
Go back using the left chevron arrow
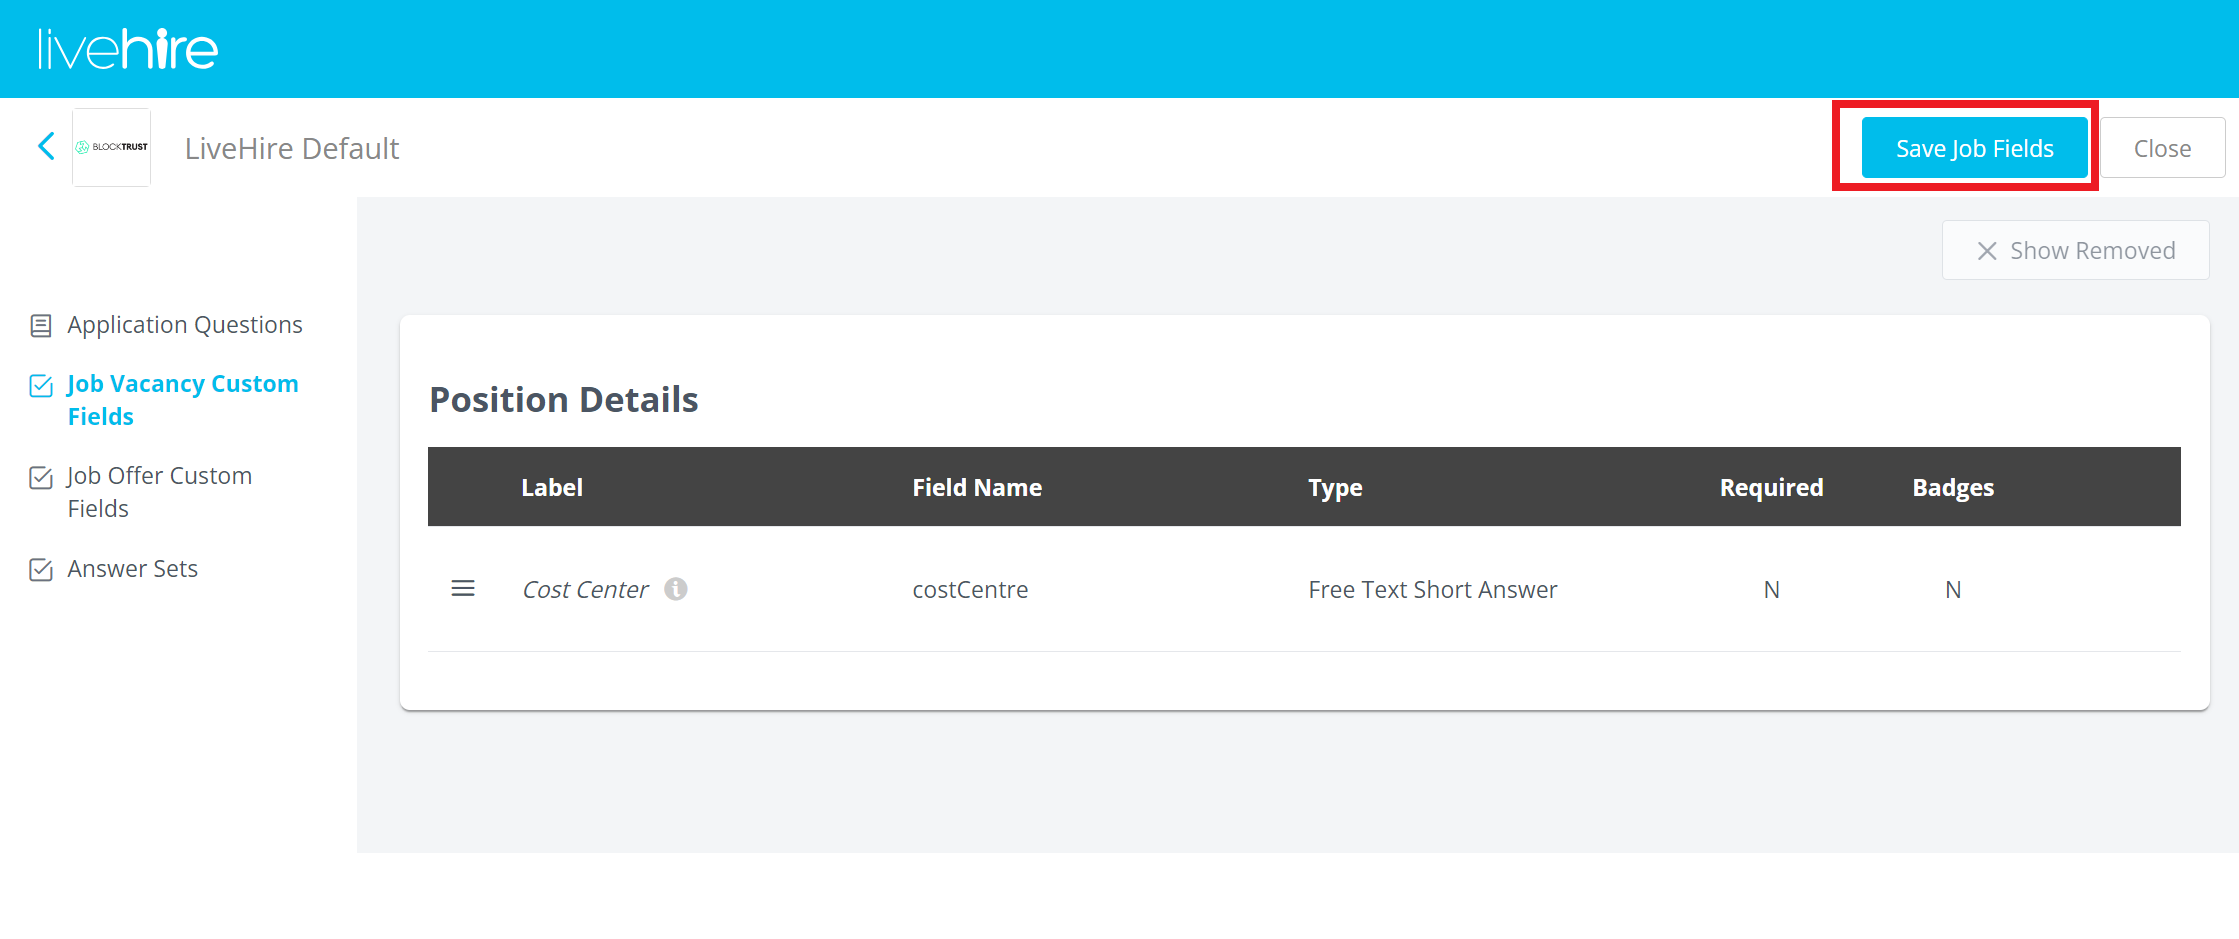pos(46,147)
